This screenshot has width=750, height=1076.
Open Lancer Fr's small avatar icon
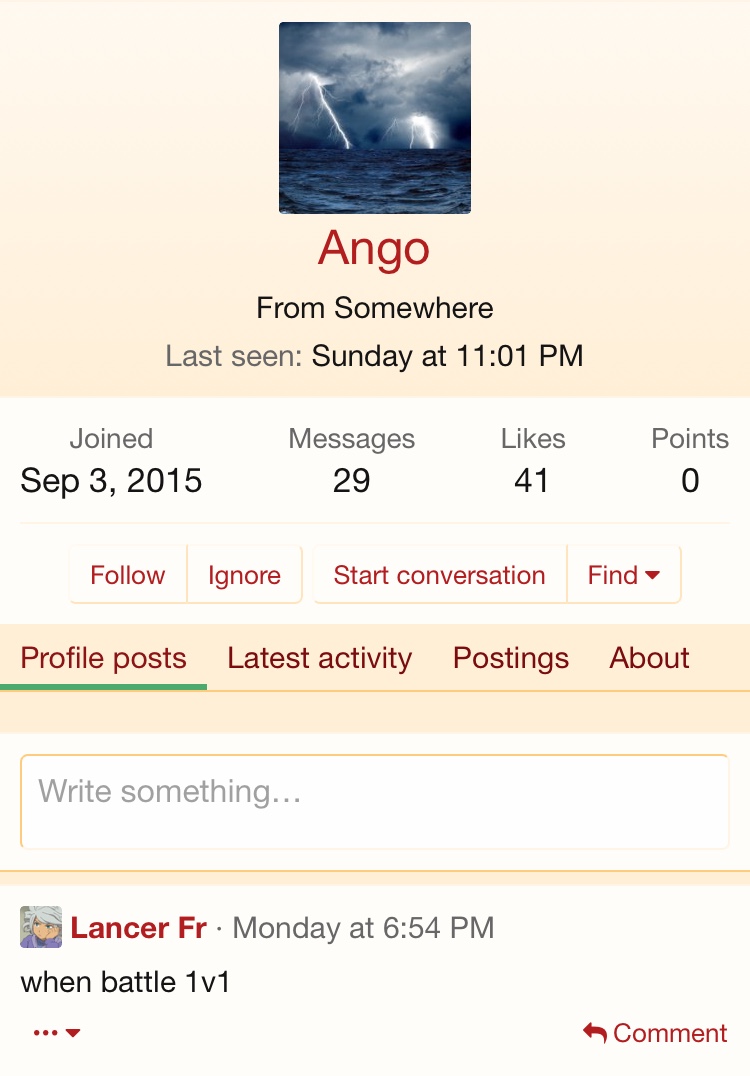pos(41,927)
